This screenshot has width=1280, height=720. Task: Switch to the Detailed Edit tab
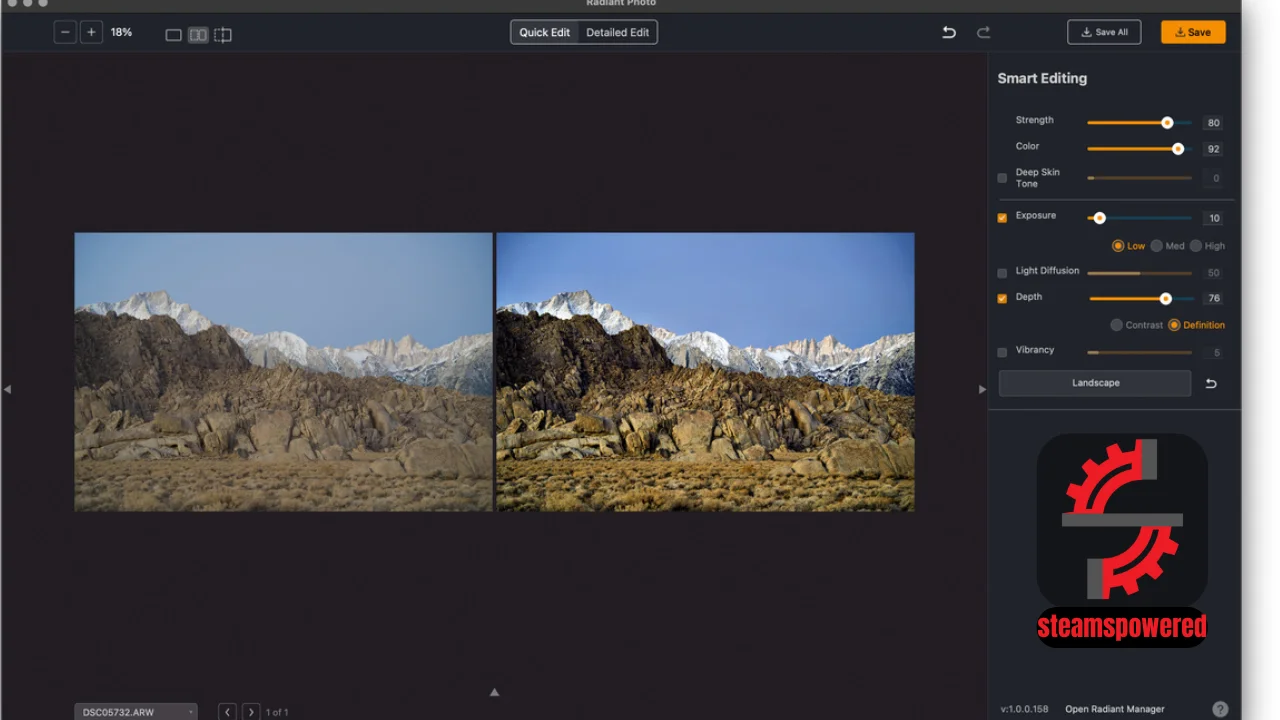617,32
